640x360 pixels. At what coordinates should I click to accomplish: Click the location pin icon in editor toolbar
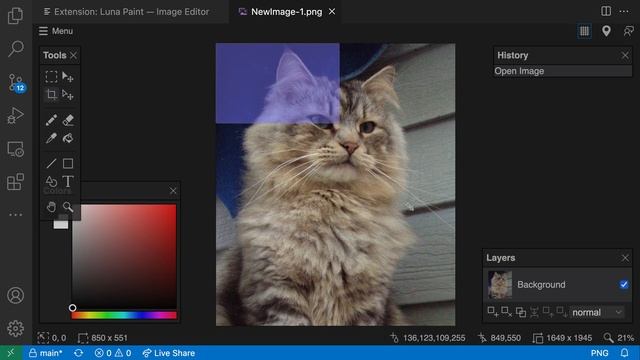pos(606,31)
